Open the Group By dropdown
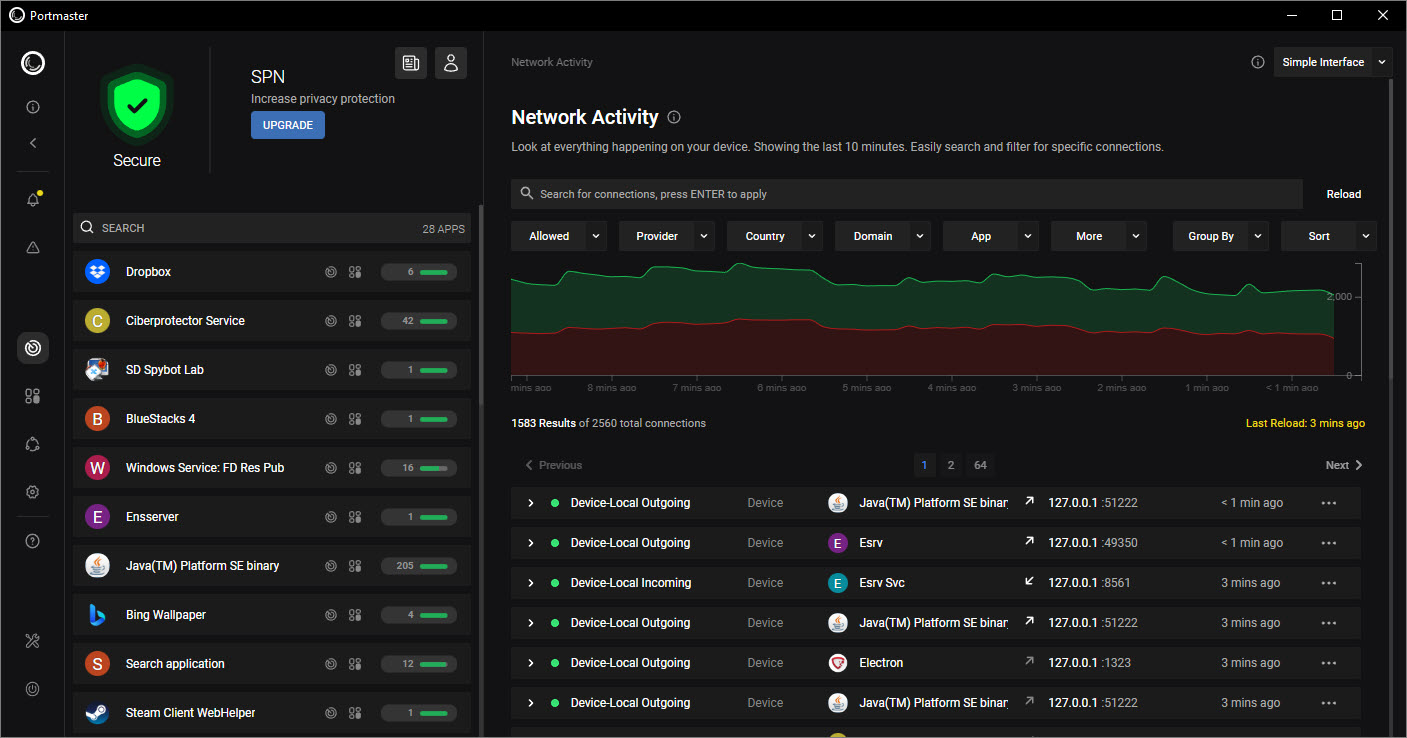 pyautogui.click(x=1220, y=236)
